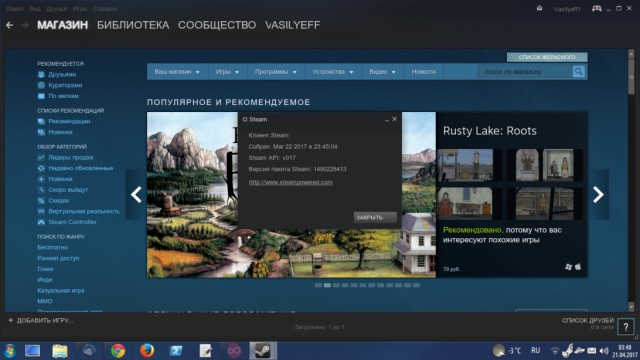This screenshot has height=360, width=640.
Task: Open the Rusty Lake: Roots title
Action: [x=490, y=131]
